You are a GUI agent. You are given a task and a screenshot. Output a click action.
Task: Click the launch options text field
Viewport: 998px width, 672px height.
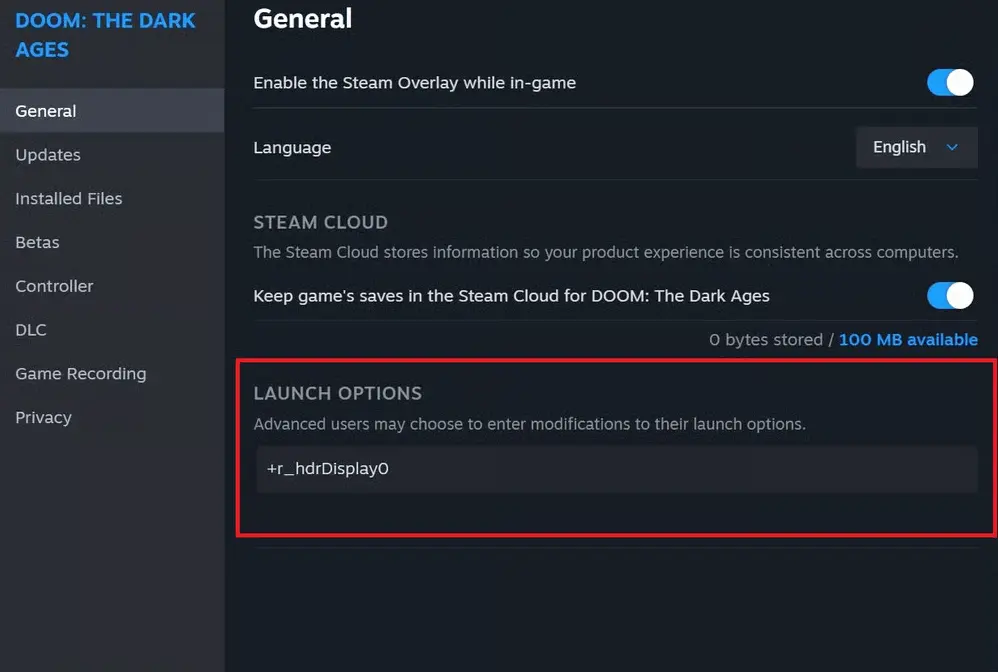617,469
